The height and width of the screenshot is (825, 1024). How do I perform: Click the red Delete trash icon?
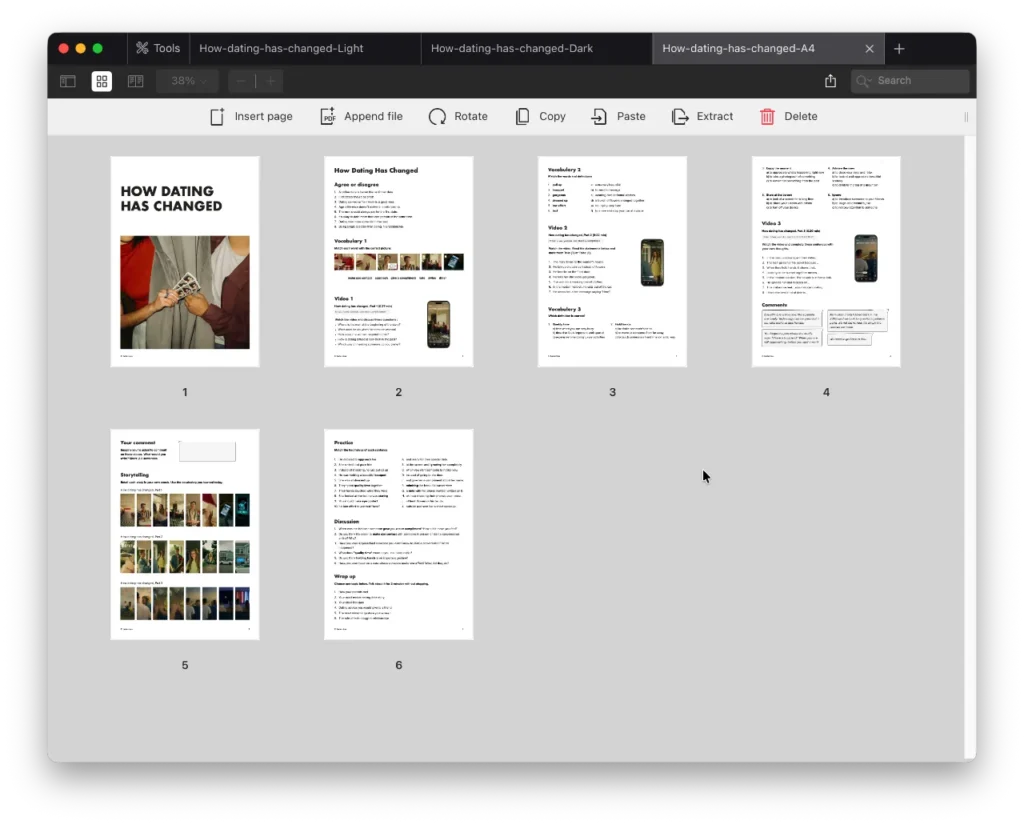[x=767, y=116]
